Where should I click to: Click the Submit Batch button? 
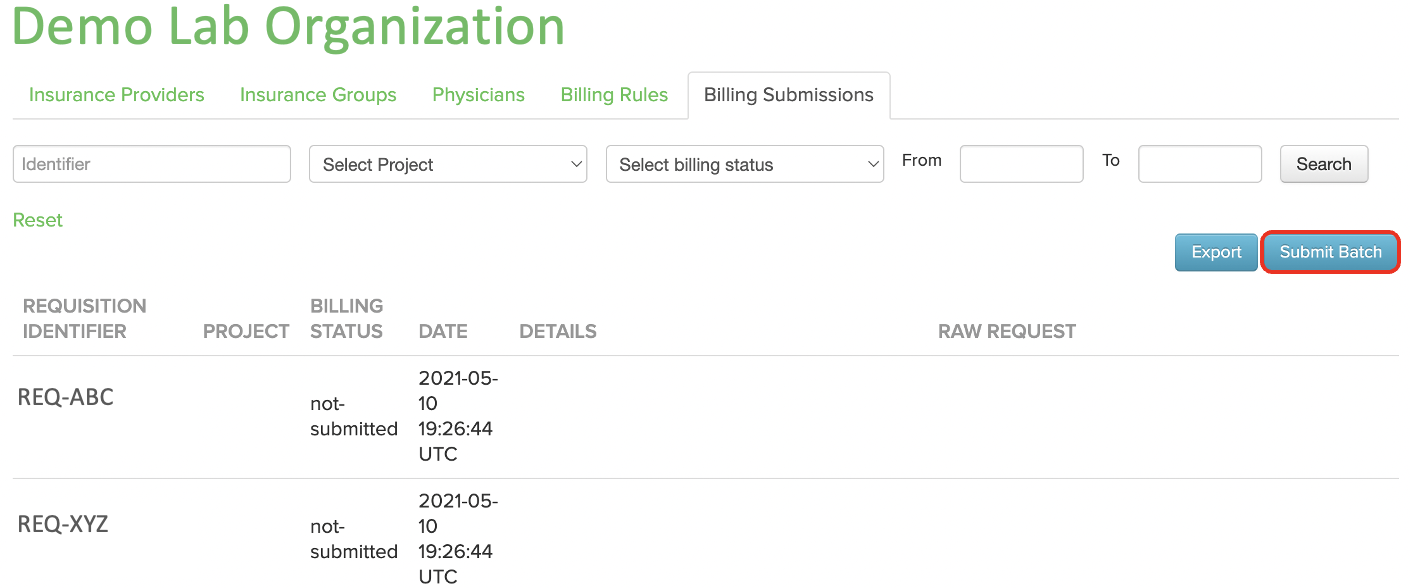point(1330,252)
